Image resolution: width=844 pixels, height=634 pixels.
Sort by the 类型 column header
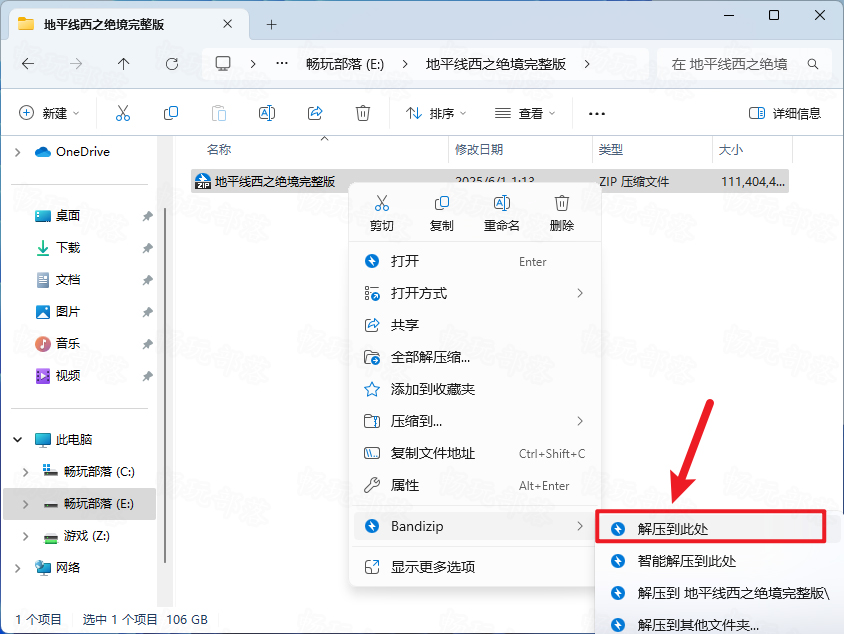click(610, 150)
